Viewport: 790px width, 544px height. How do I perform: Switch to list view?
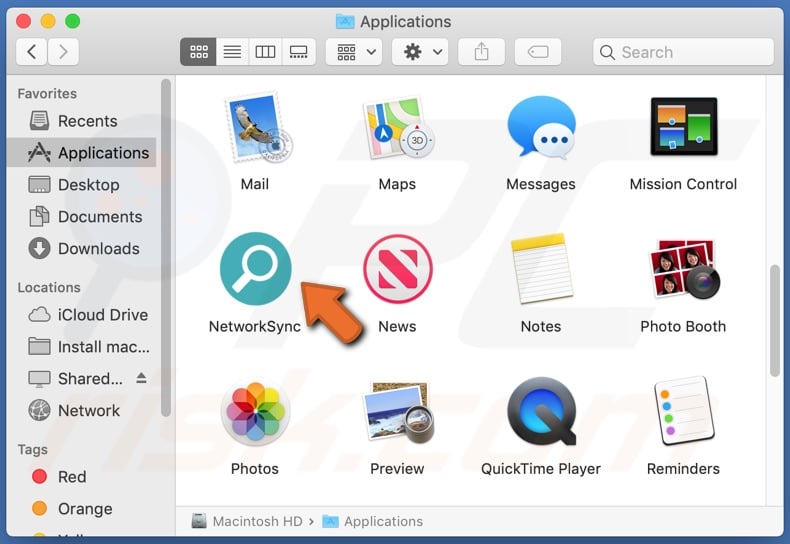232,52
